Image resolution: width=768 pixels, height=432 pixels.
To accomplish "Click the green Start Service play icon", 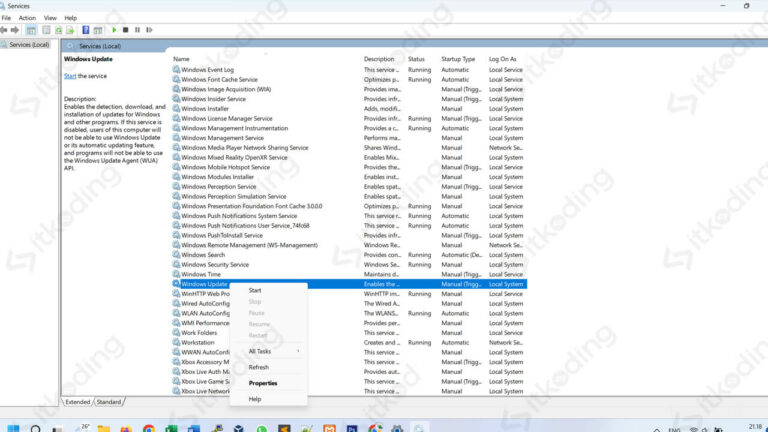I will click(x=114, y=30).
